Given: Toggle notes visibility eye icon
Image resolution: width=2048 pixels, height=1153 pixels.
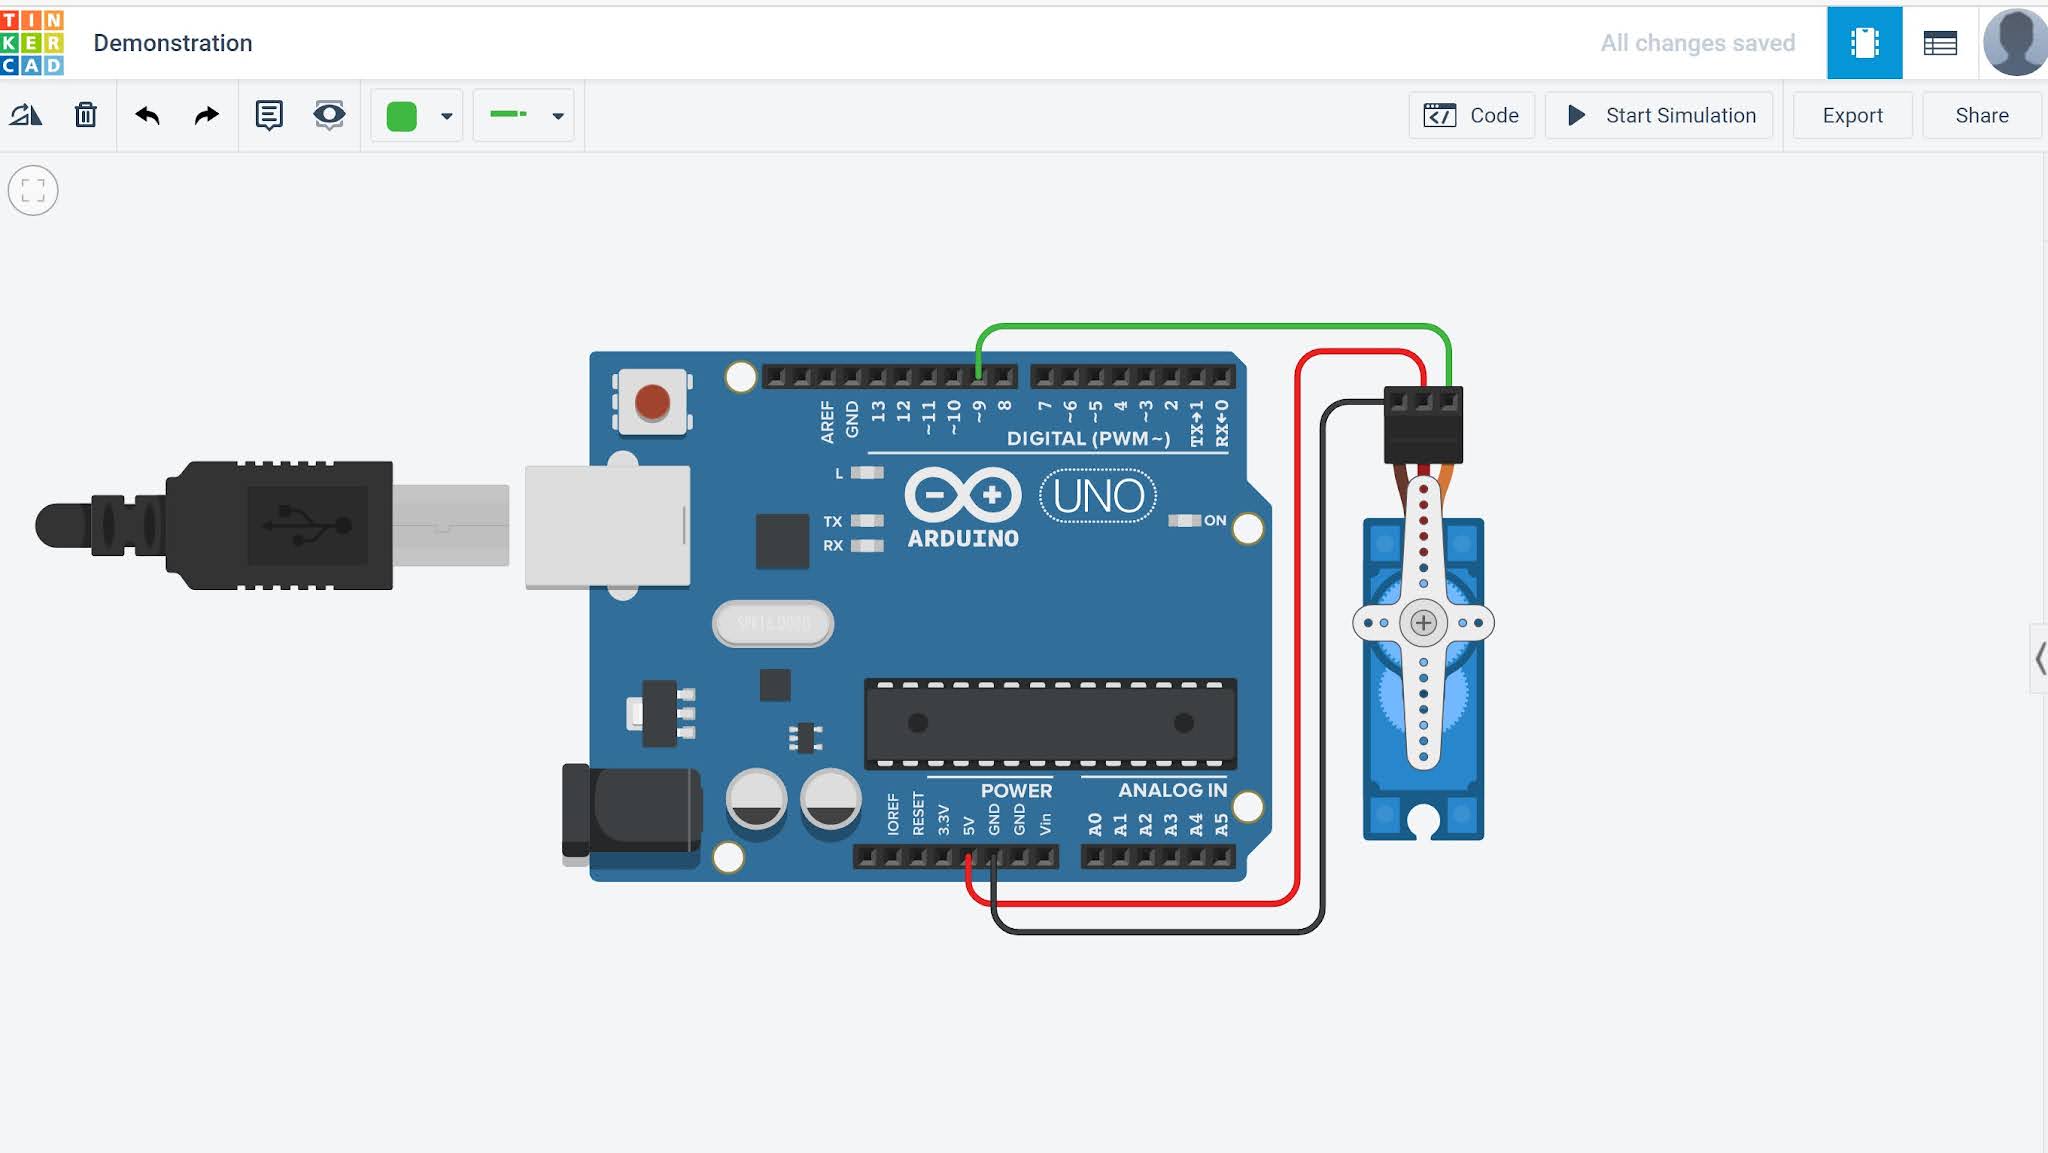Looking at the screenshot, I should [x=329, y=115].
